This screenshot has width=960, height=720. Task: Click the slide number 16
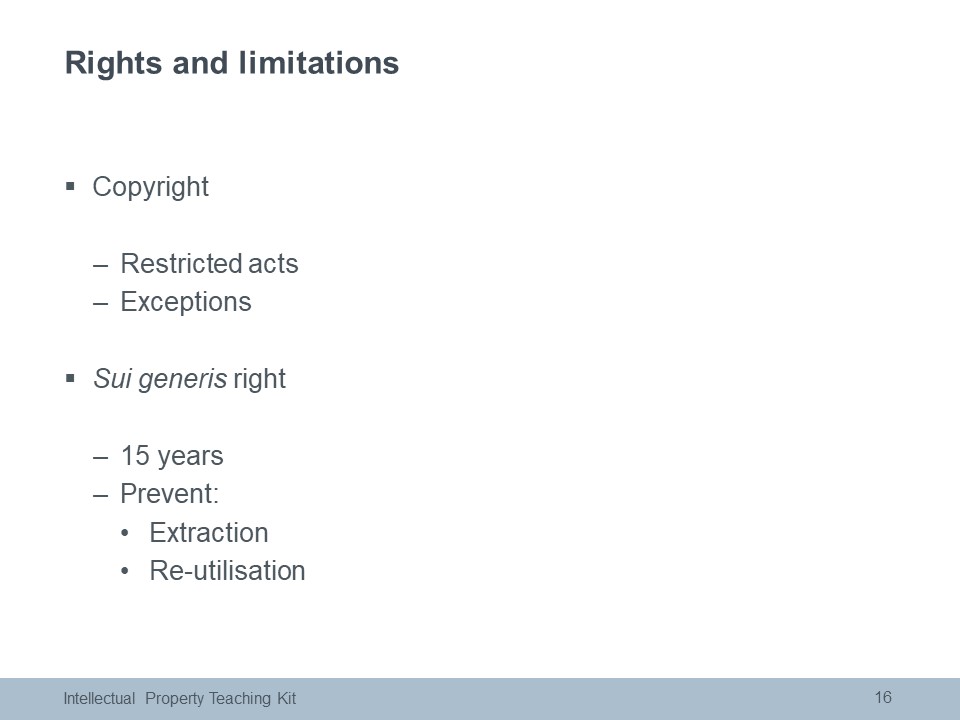[x=883, y=697]
